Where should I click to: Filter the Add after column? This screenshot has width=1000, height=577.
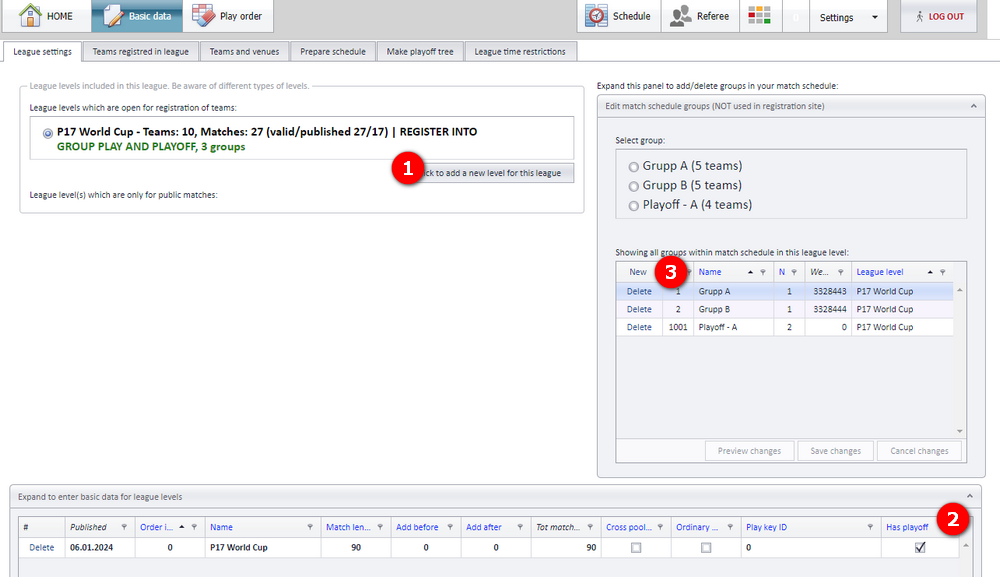point(520,527)
